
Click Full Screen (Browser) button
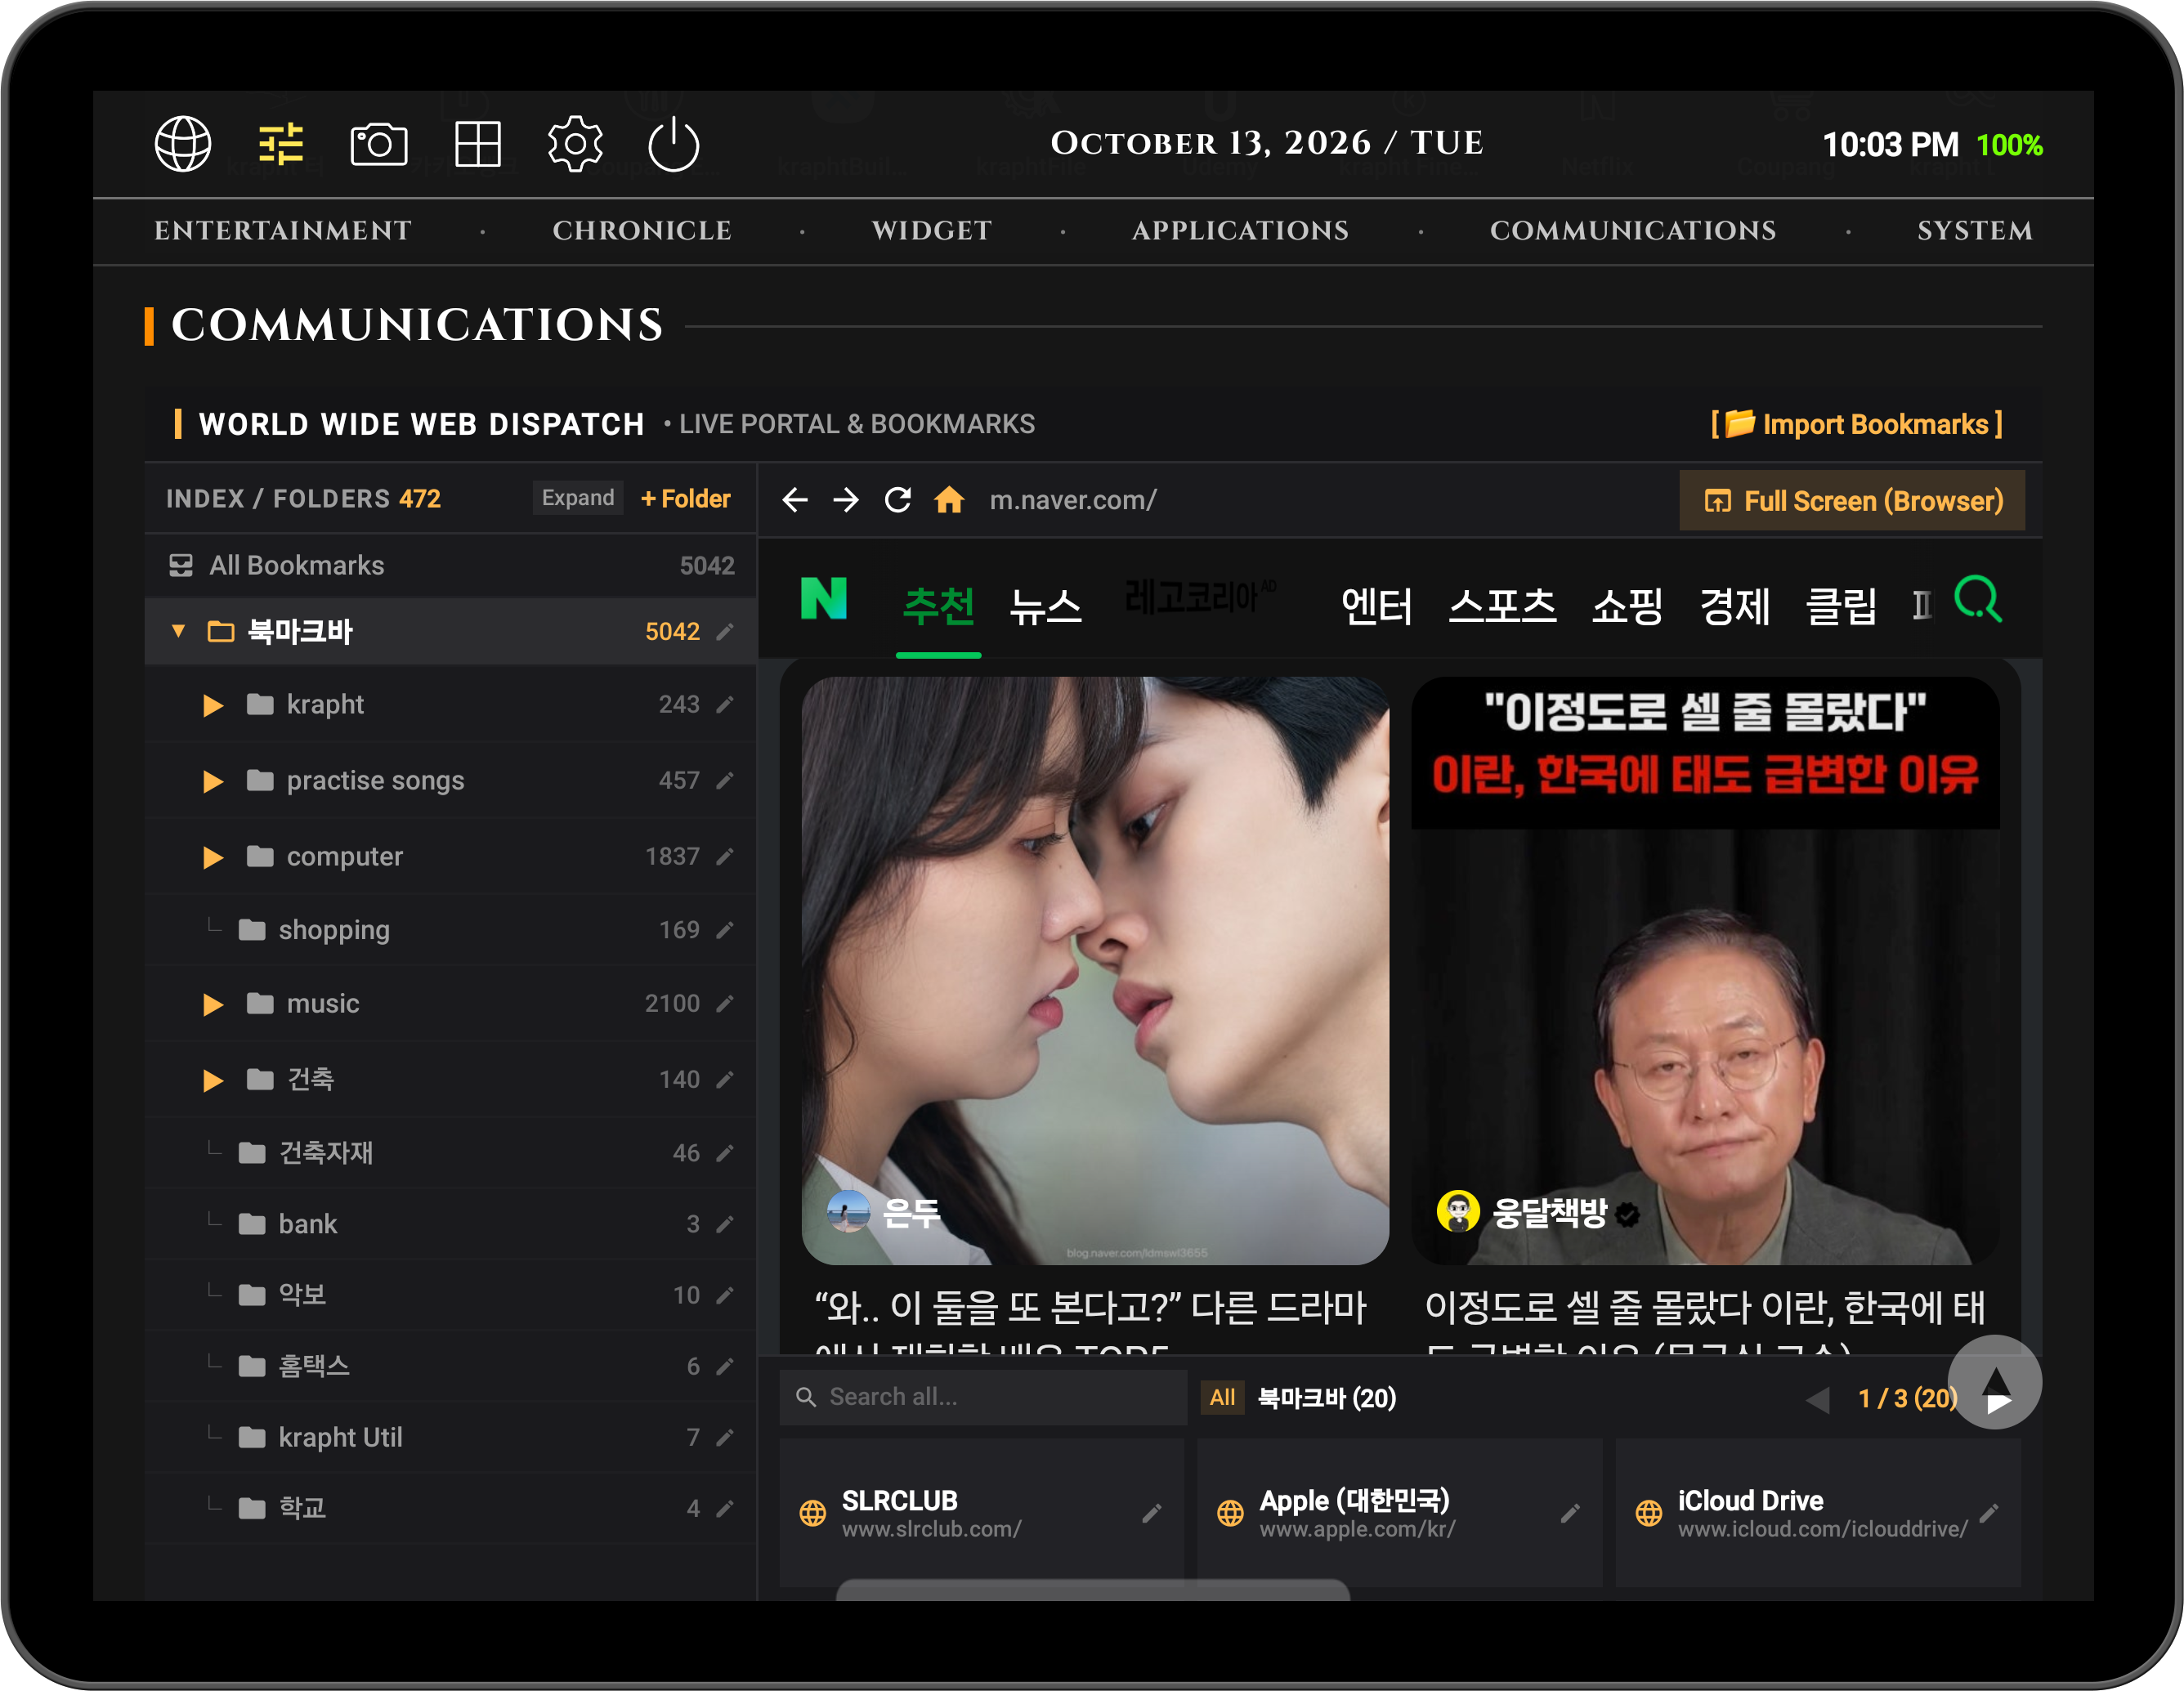[x=1852, y=500]
